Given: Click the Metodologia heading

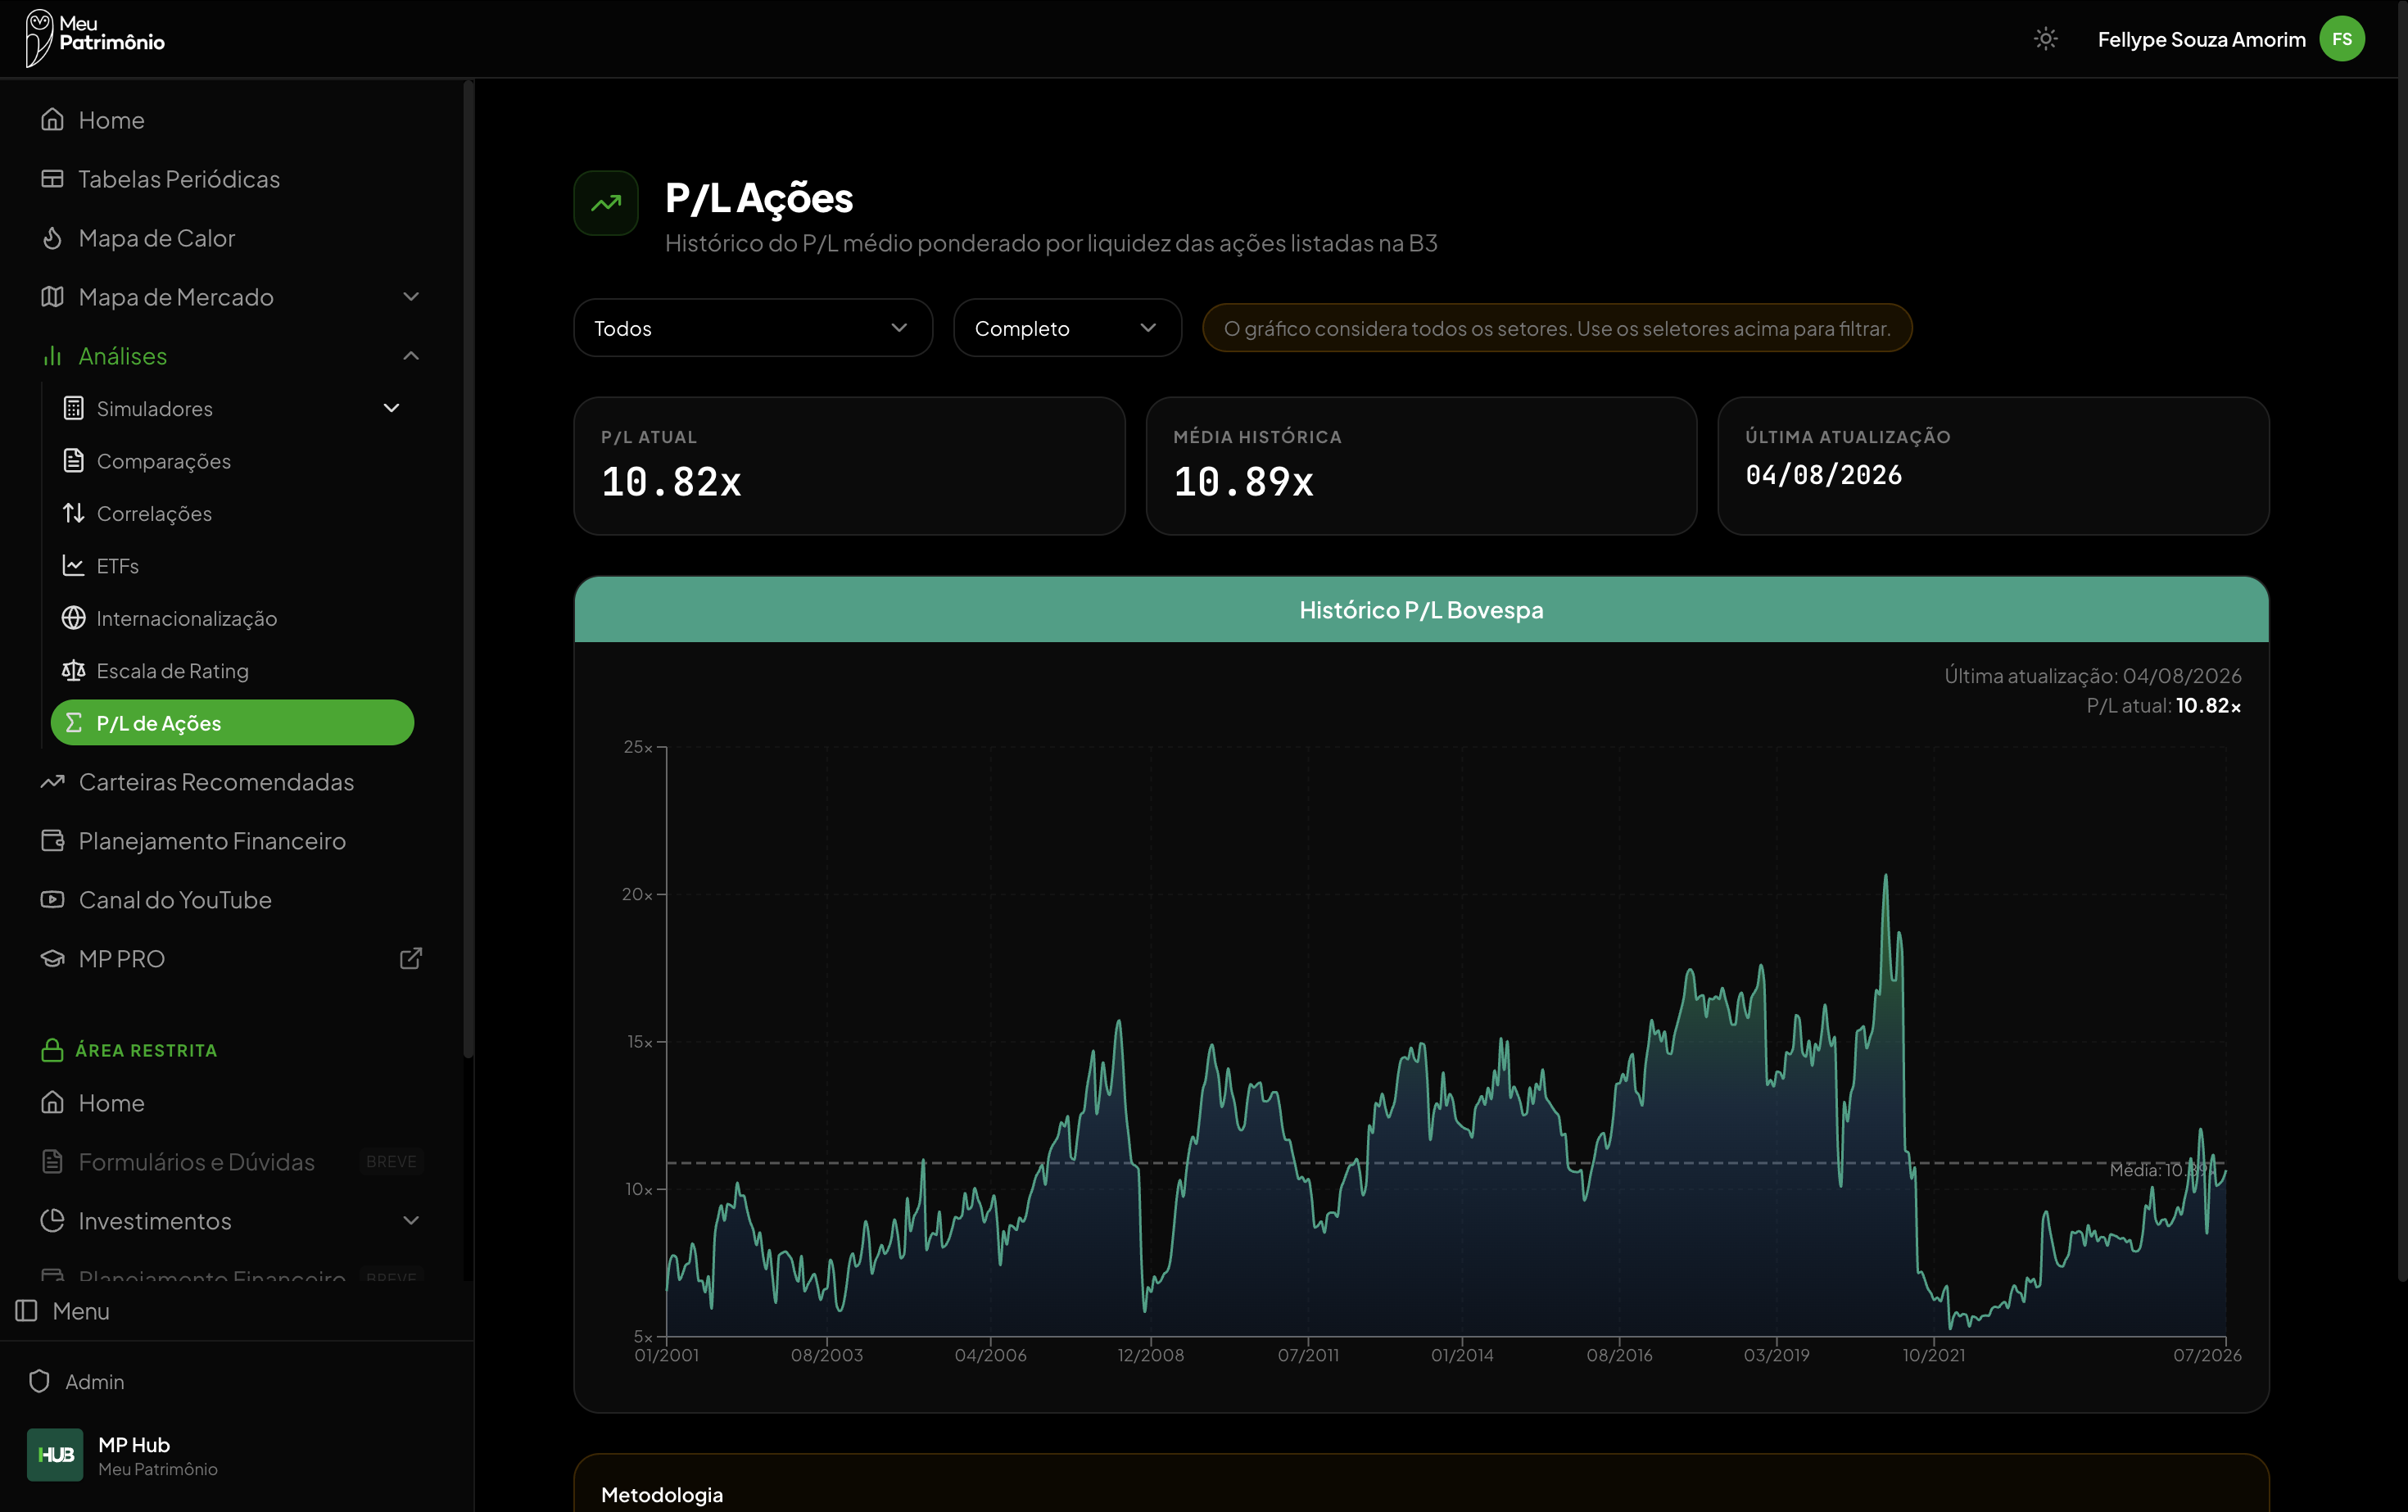Looking at the screenshot, I should click(x=662, y=1494).
